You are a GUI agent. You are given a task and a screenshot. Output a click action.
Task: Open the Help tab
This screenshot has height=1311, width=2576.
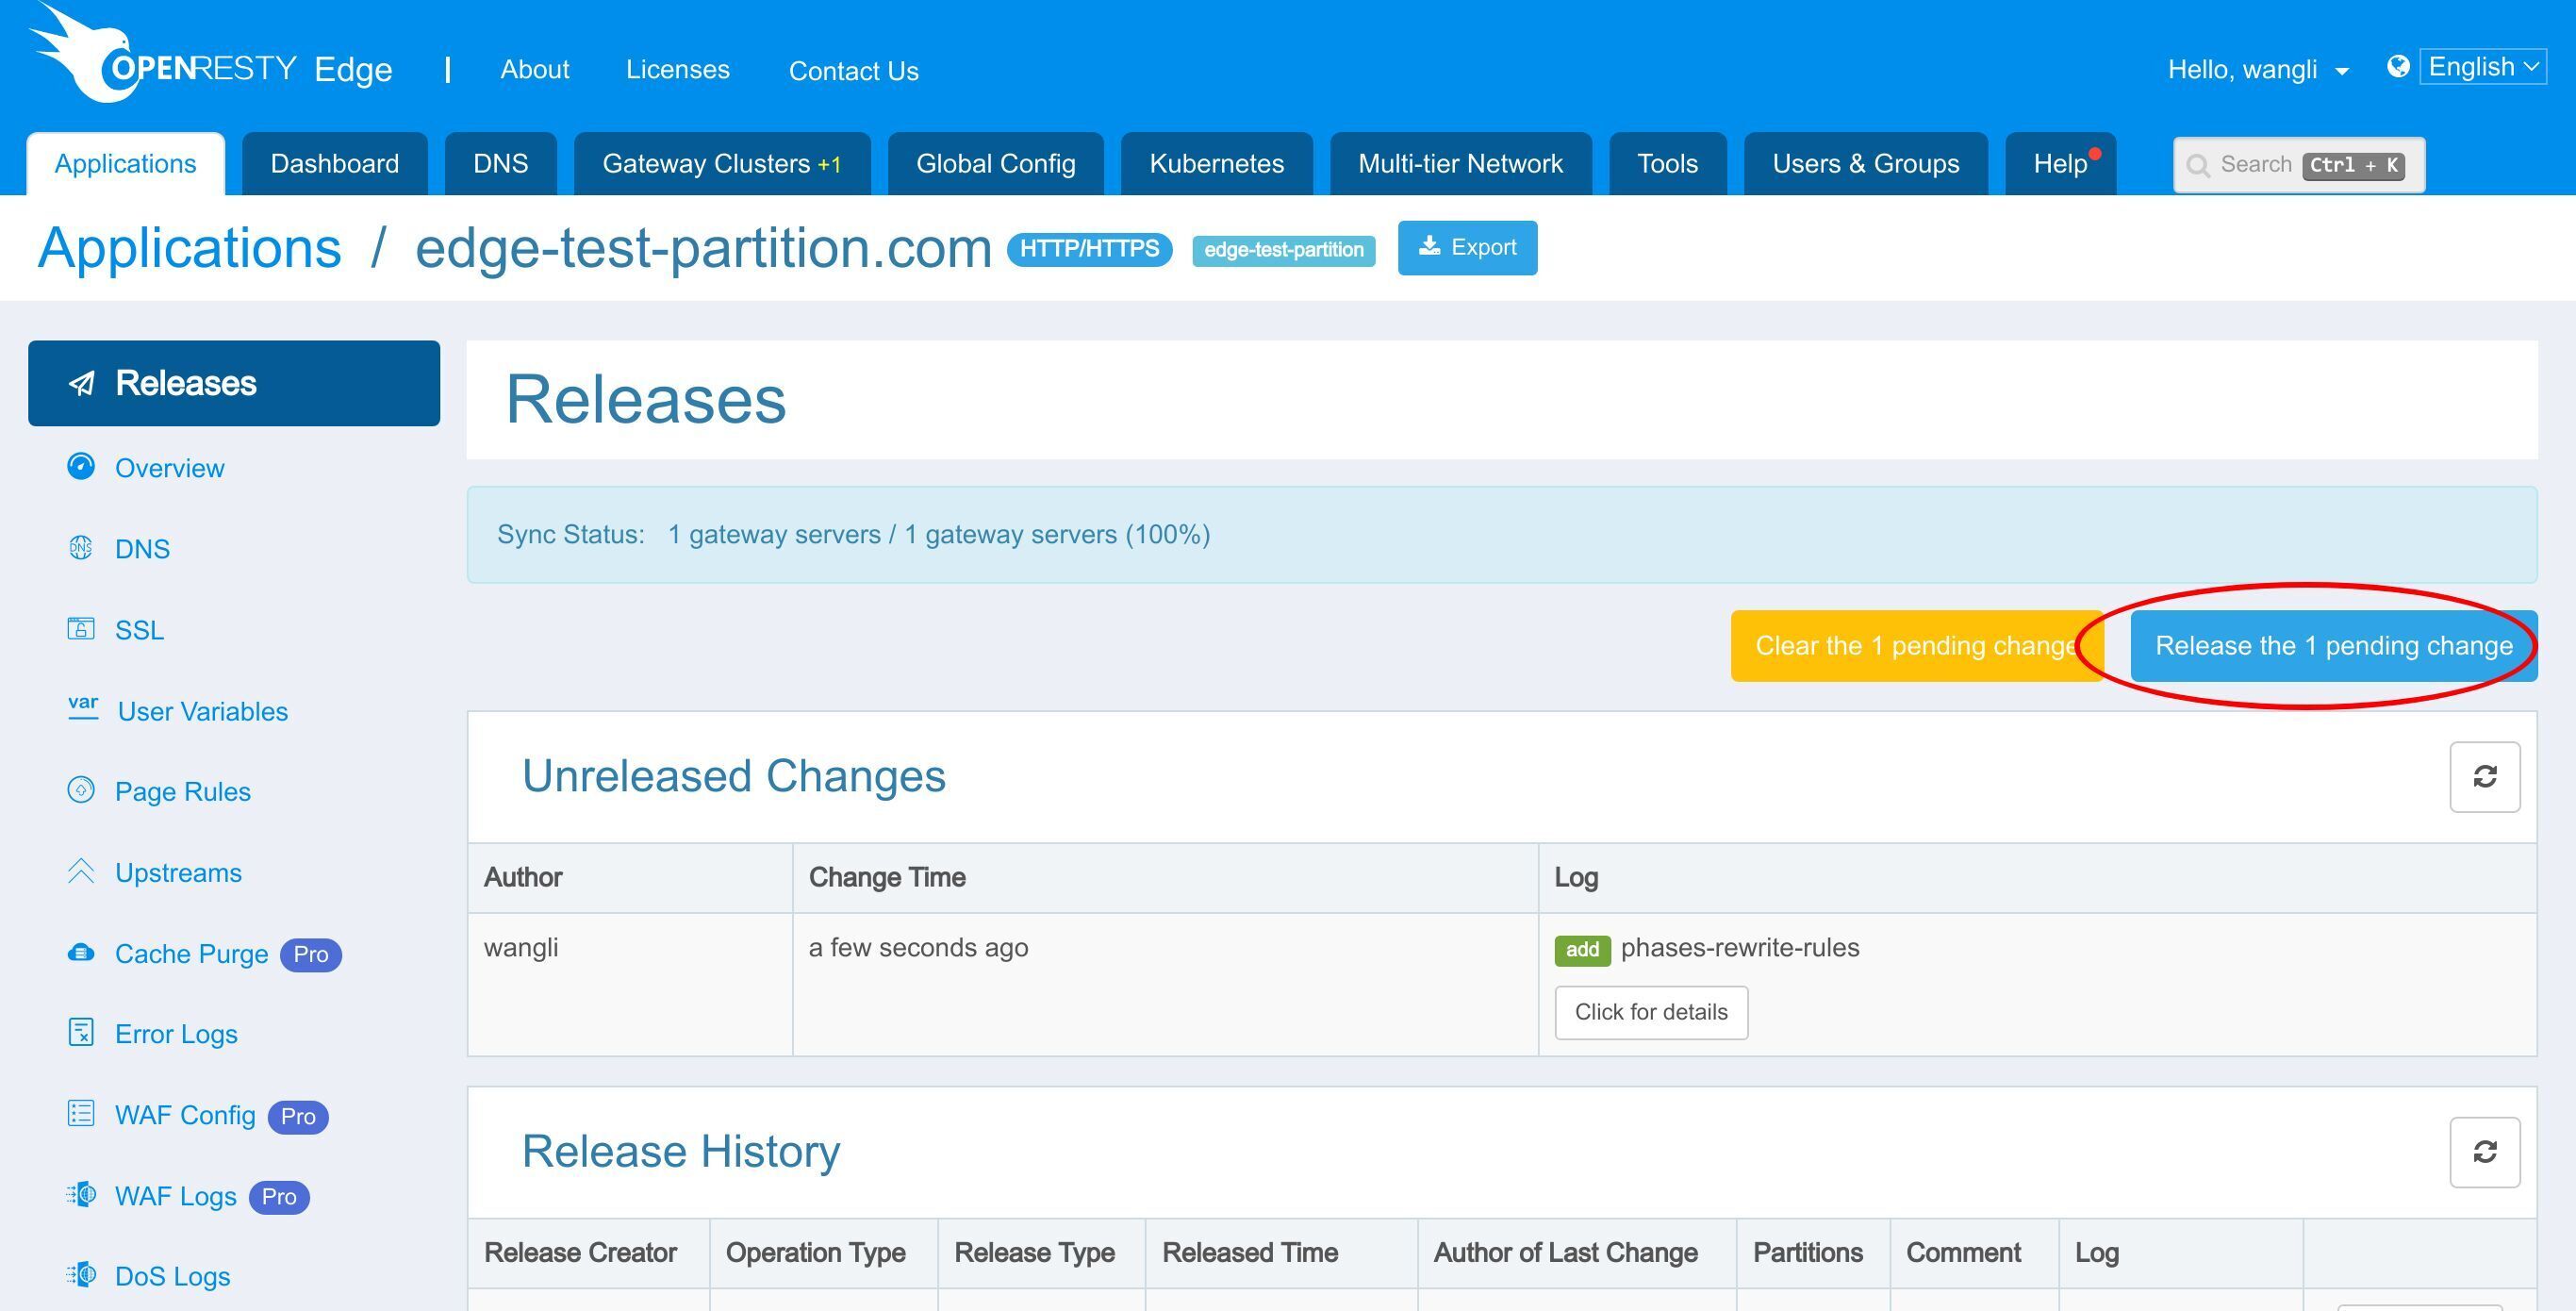(x=2060, y=164)
